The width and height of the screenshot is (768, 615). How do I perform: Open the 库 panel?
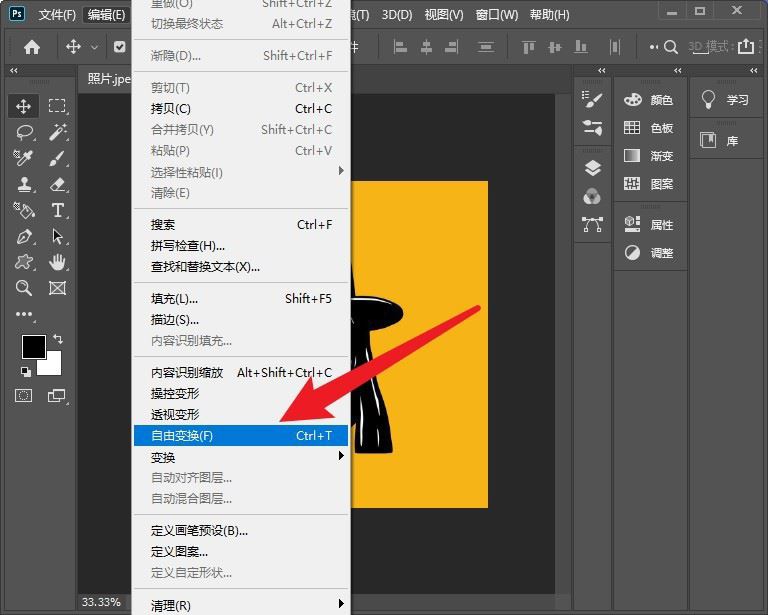(719, 141)
